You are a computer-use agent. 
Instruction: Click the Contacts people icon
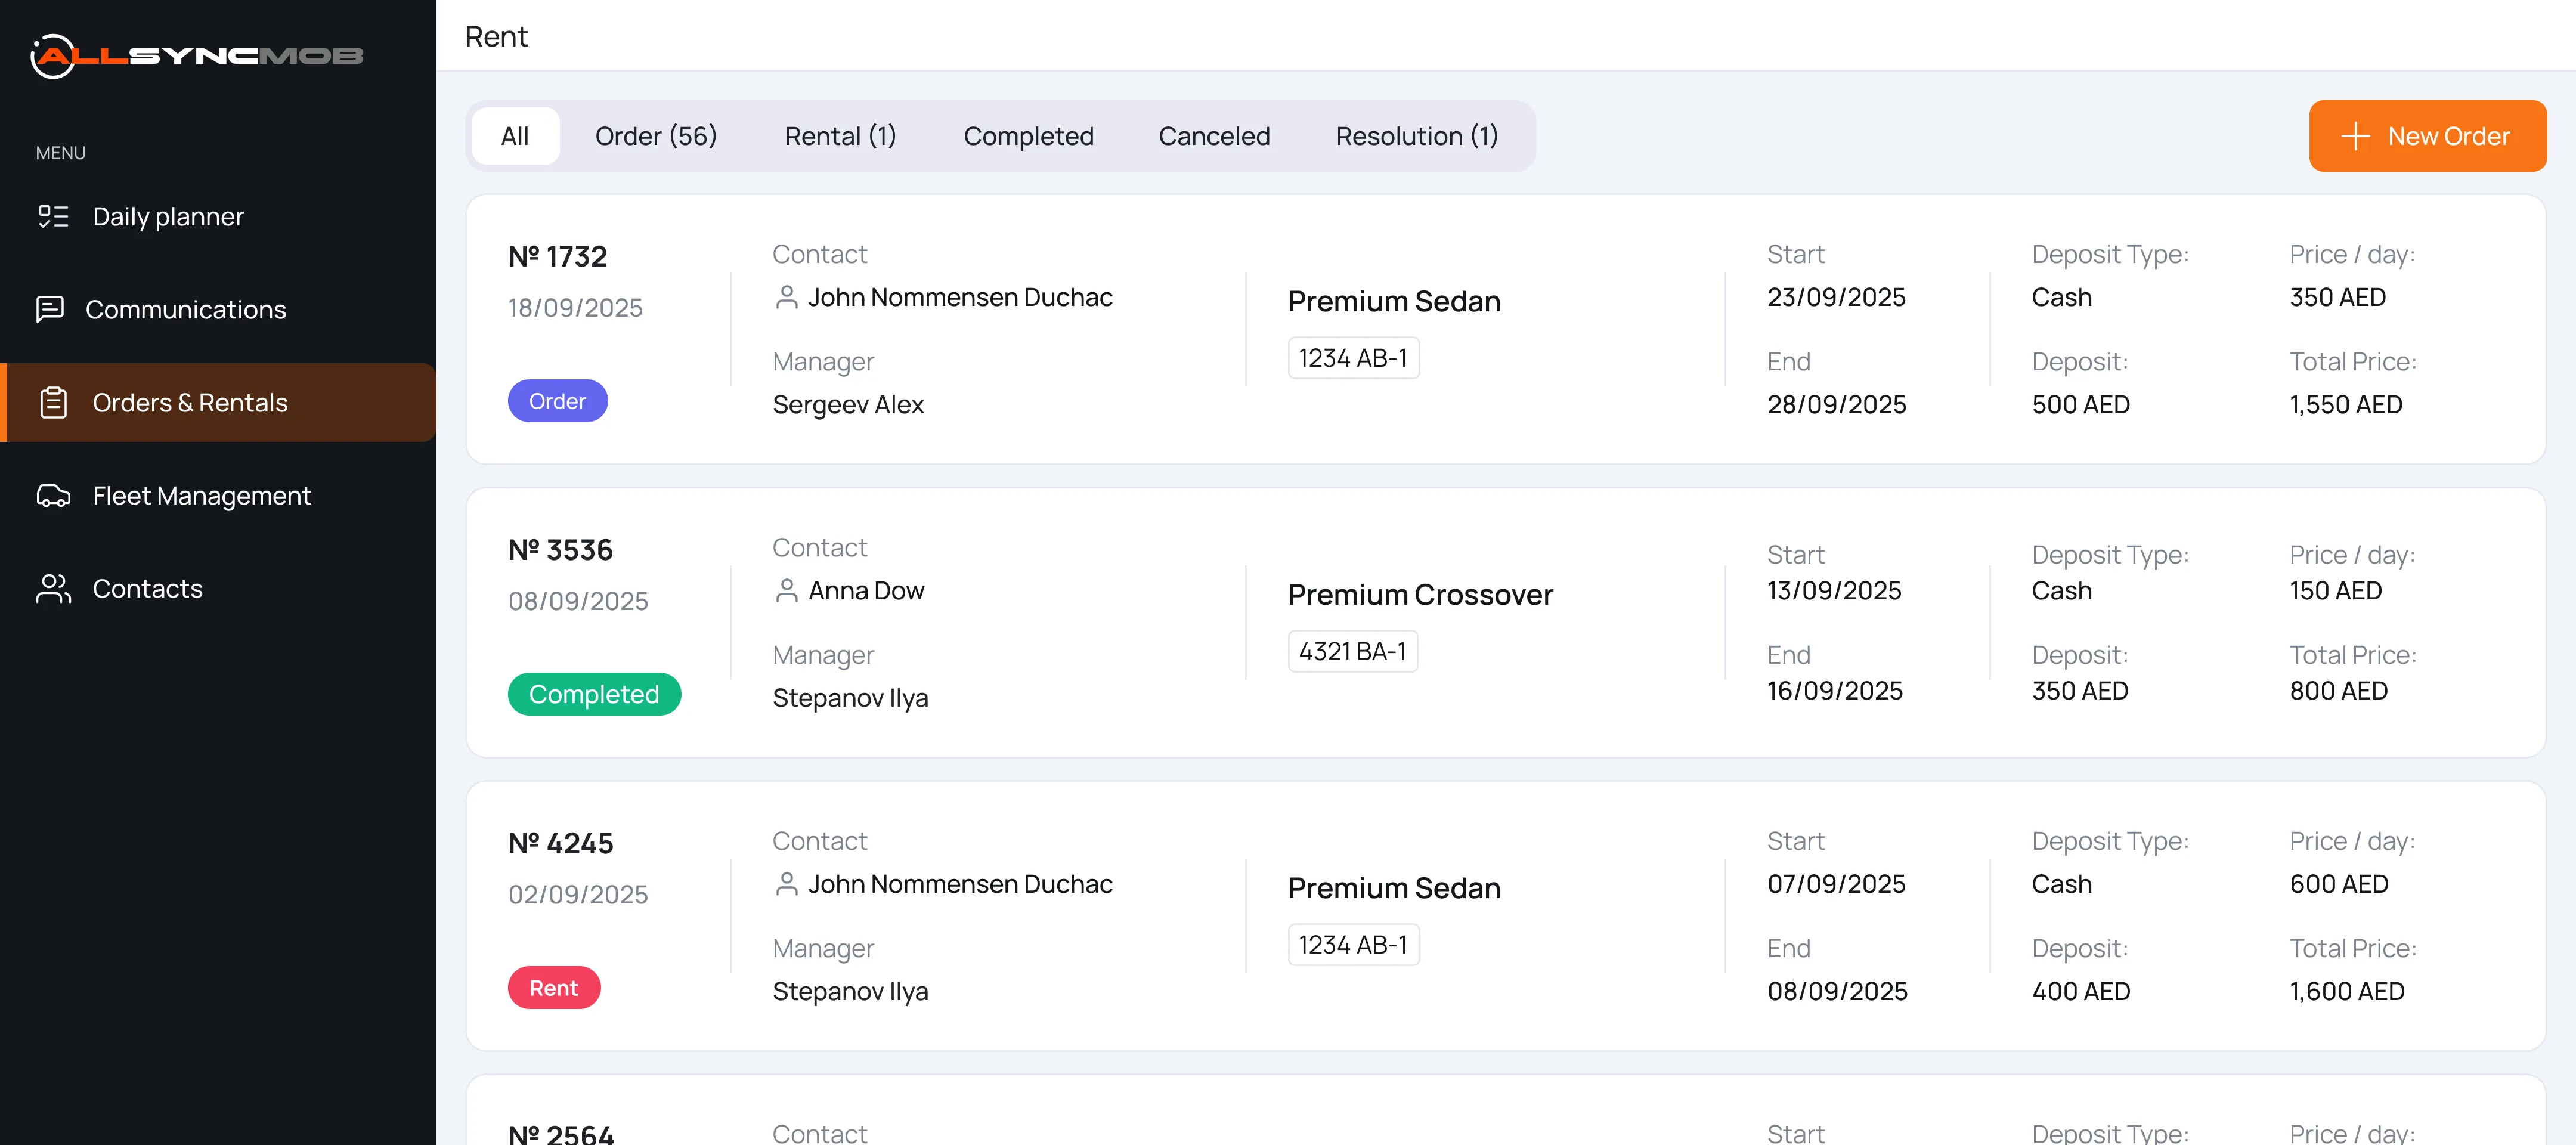coord(53,588)
